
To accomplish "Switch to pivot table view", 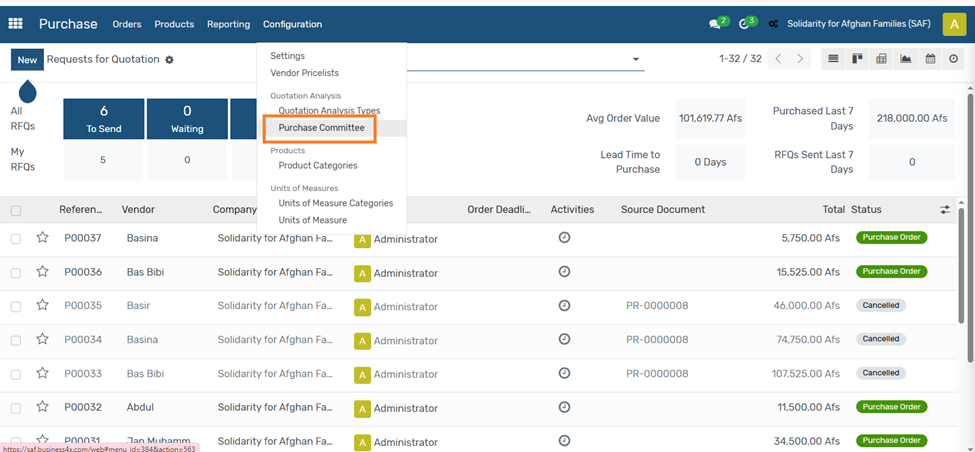I will pyautogui.click(x=881, y=59).
